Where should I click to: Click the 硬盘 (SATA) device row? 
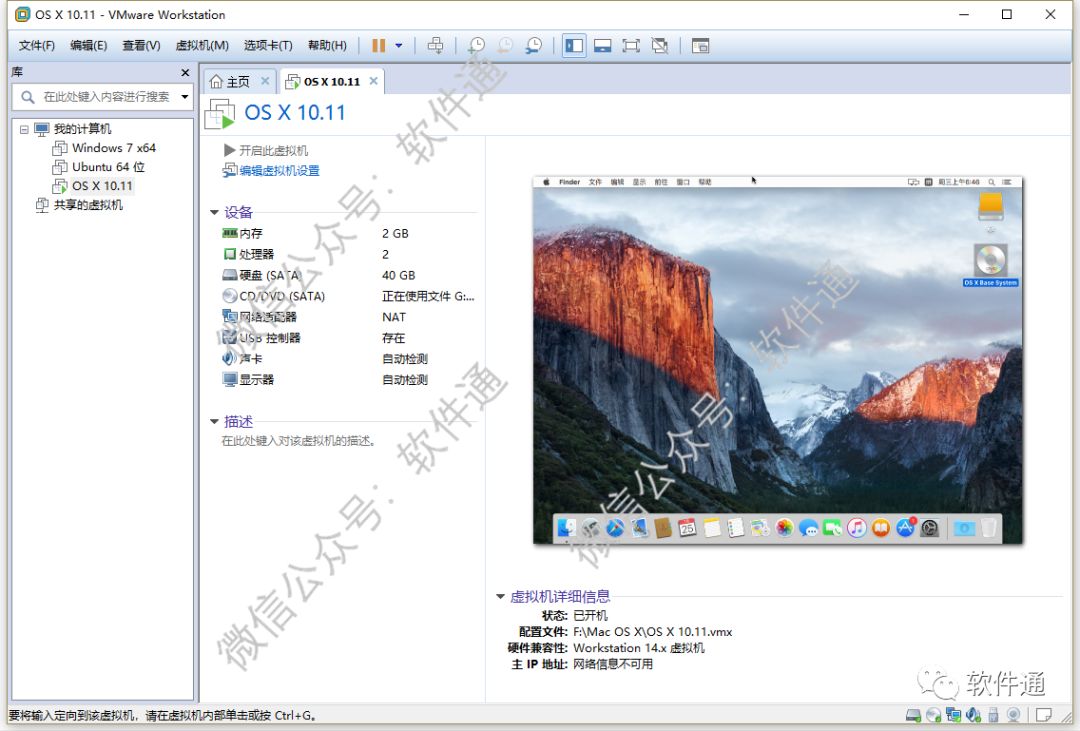pos(349,276)
